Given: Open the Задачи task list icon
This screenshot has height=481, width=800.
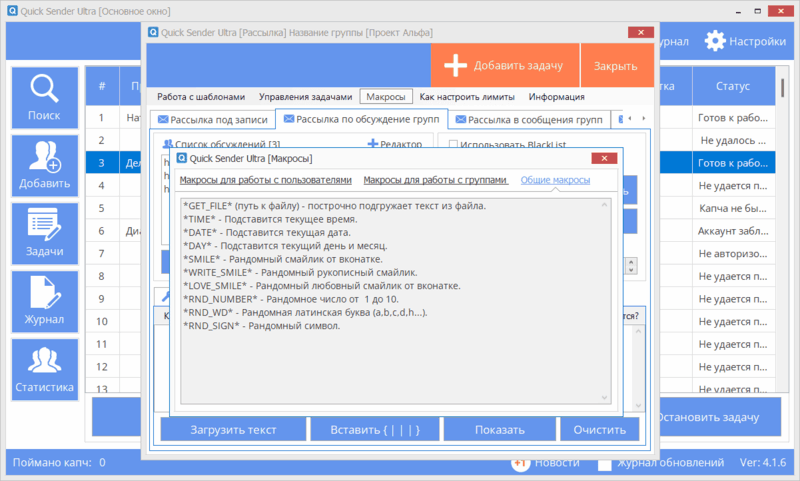Looking at the screenshot, I should 44,232.
